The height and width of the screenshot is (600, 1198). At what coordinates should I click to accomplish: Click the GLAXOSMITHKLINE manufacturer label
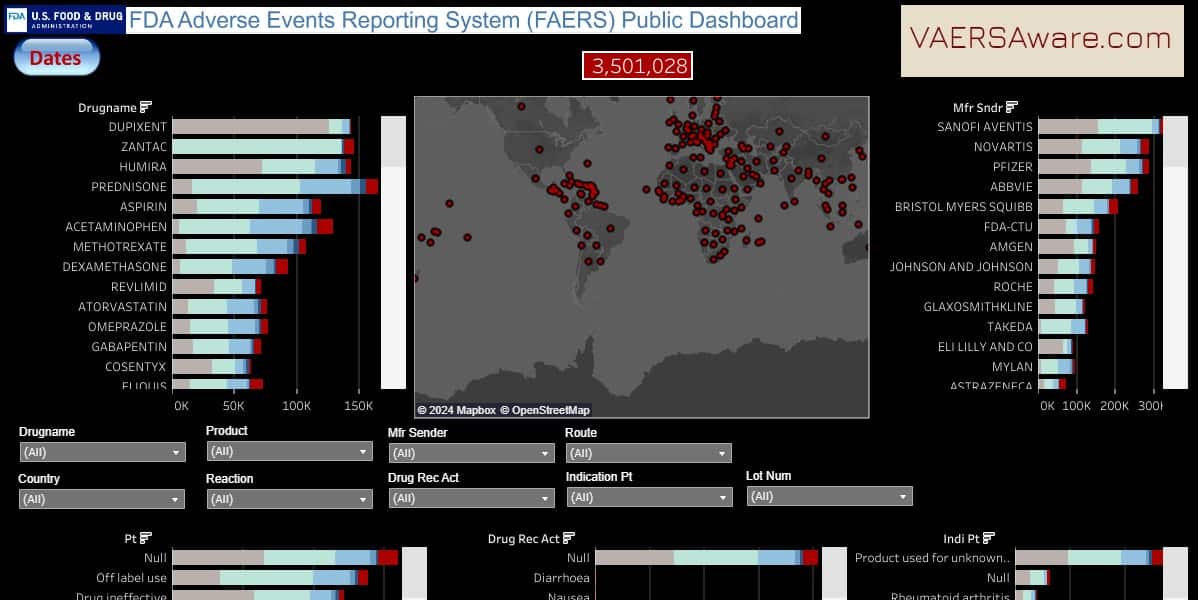pyautogui.click(x=978, y=306)
